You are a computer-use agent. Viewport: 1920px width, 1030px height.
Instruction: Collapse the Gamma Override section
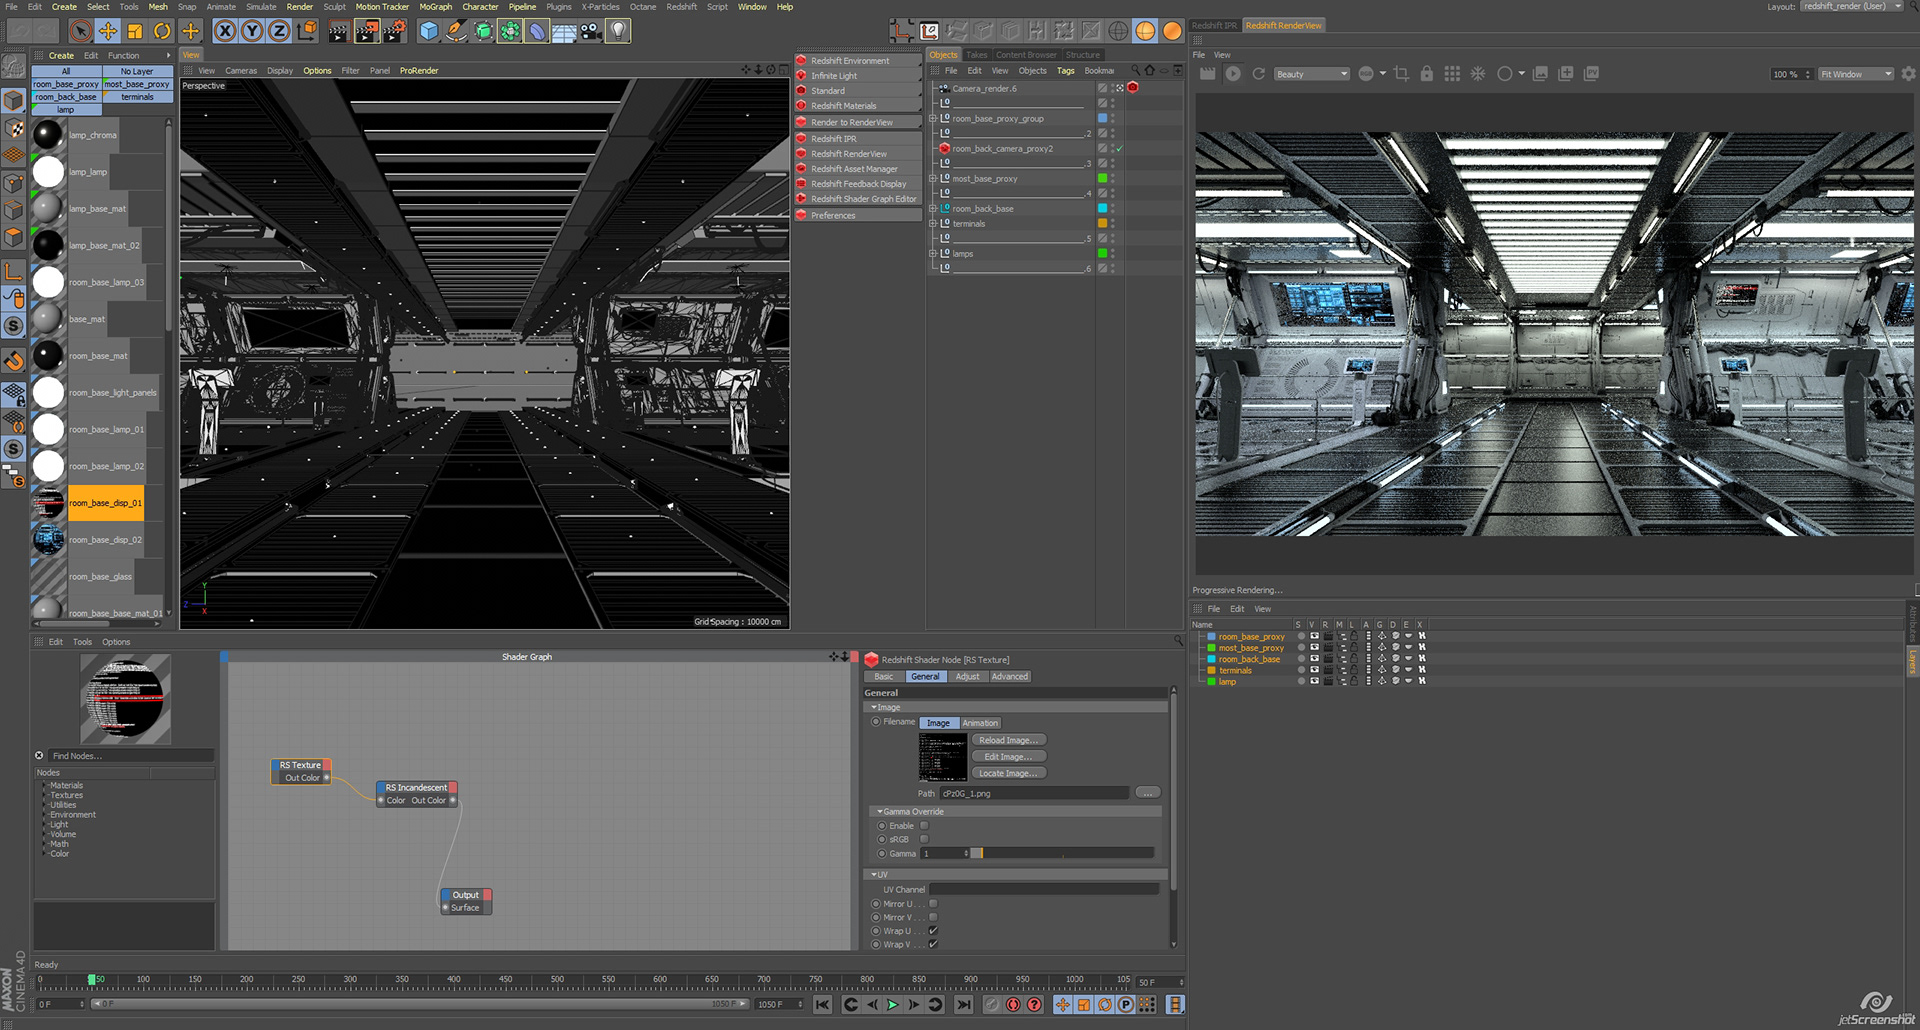[x=879, y=812]
